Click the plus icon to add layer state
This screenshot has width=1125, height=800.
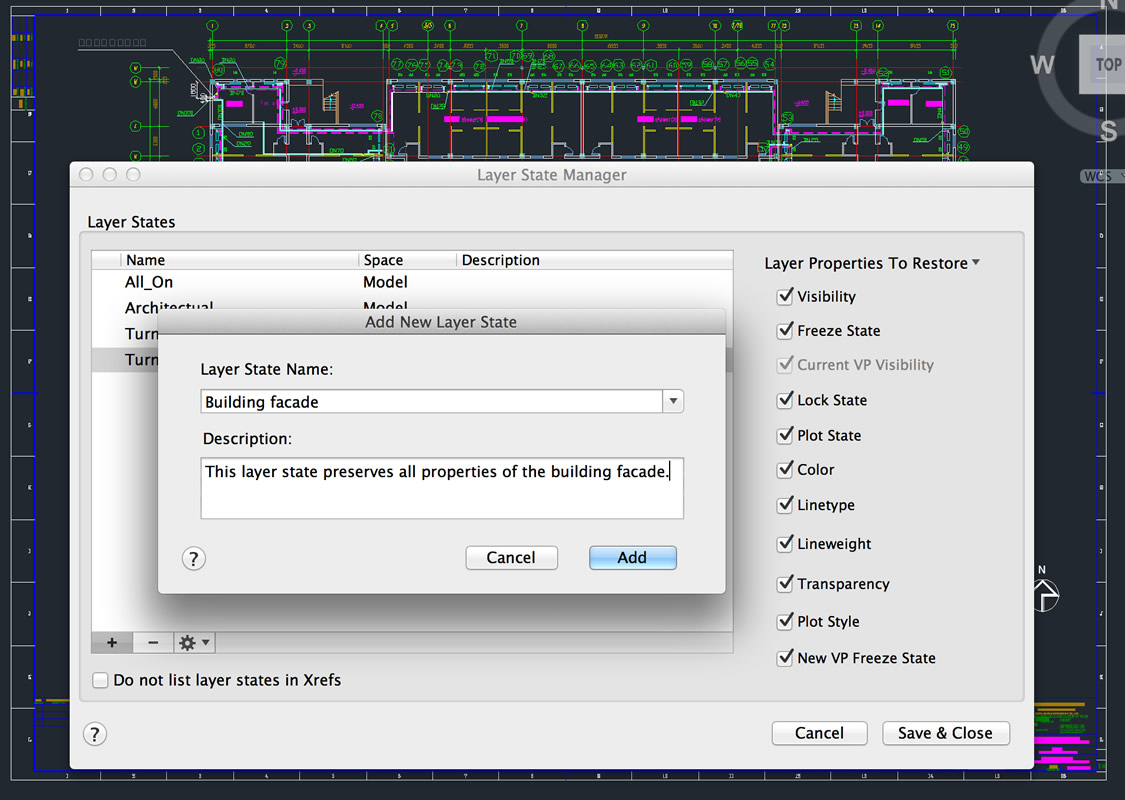click(112, 643)
